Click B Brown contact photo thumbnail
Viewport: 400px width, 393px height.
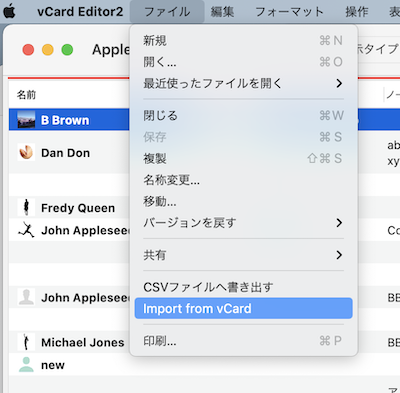click(26, 120)
